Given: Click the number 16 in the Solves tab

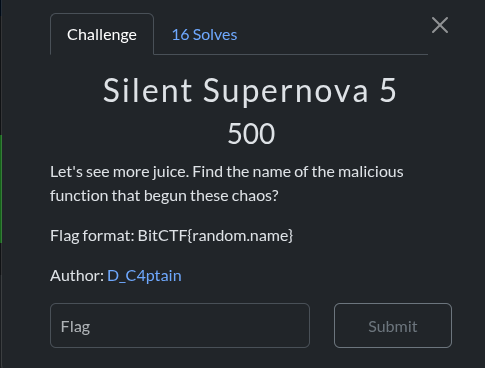Looking at the screenshot, I should coord(180,35).
